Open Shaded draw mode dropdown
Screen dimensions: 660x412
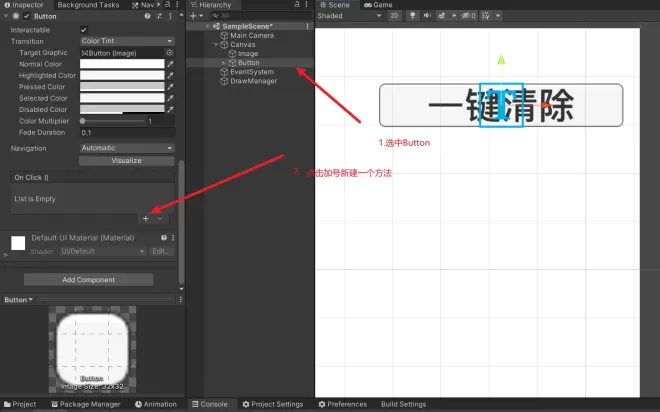pyautogui.click(x=349, y=16)
